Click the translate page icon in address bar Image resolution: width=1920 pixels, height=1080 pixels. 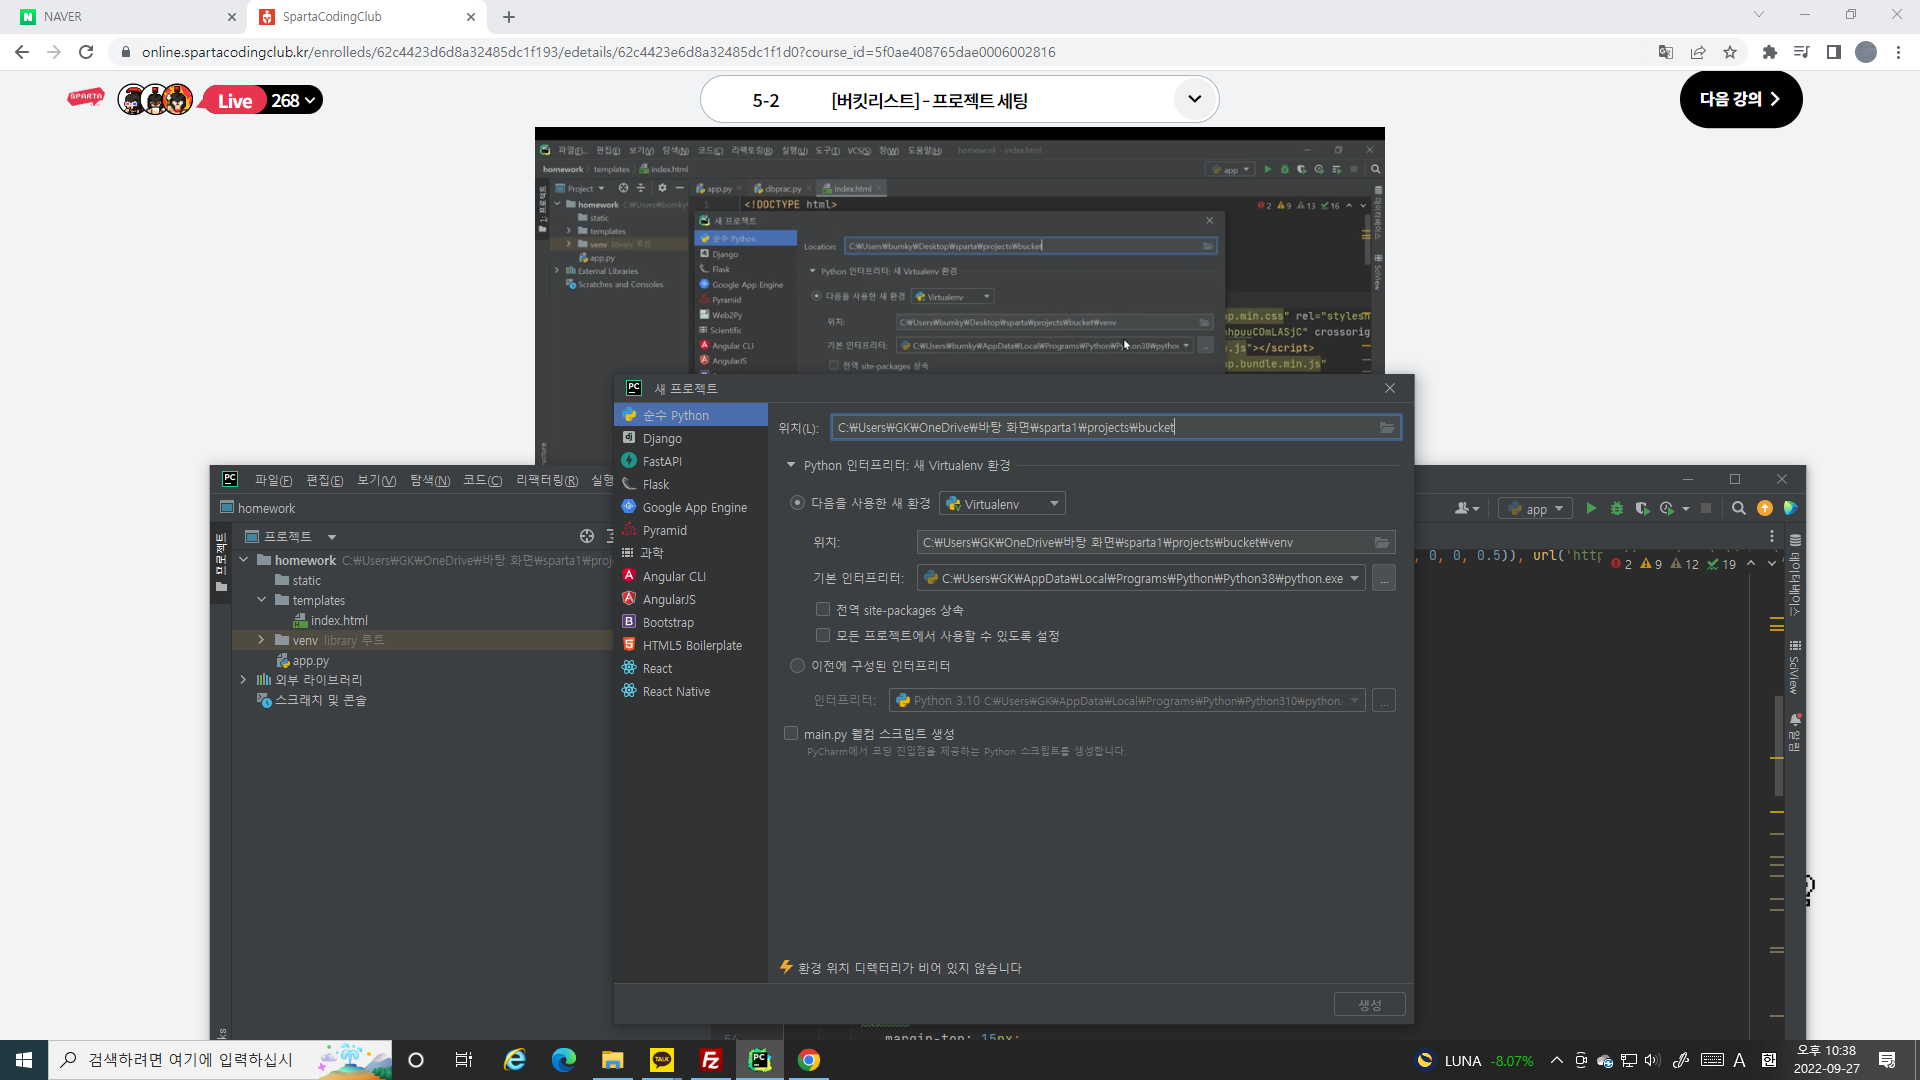(1666, 52)
